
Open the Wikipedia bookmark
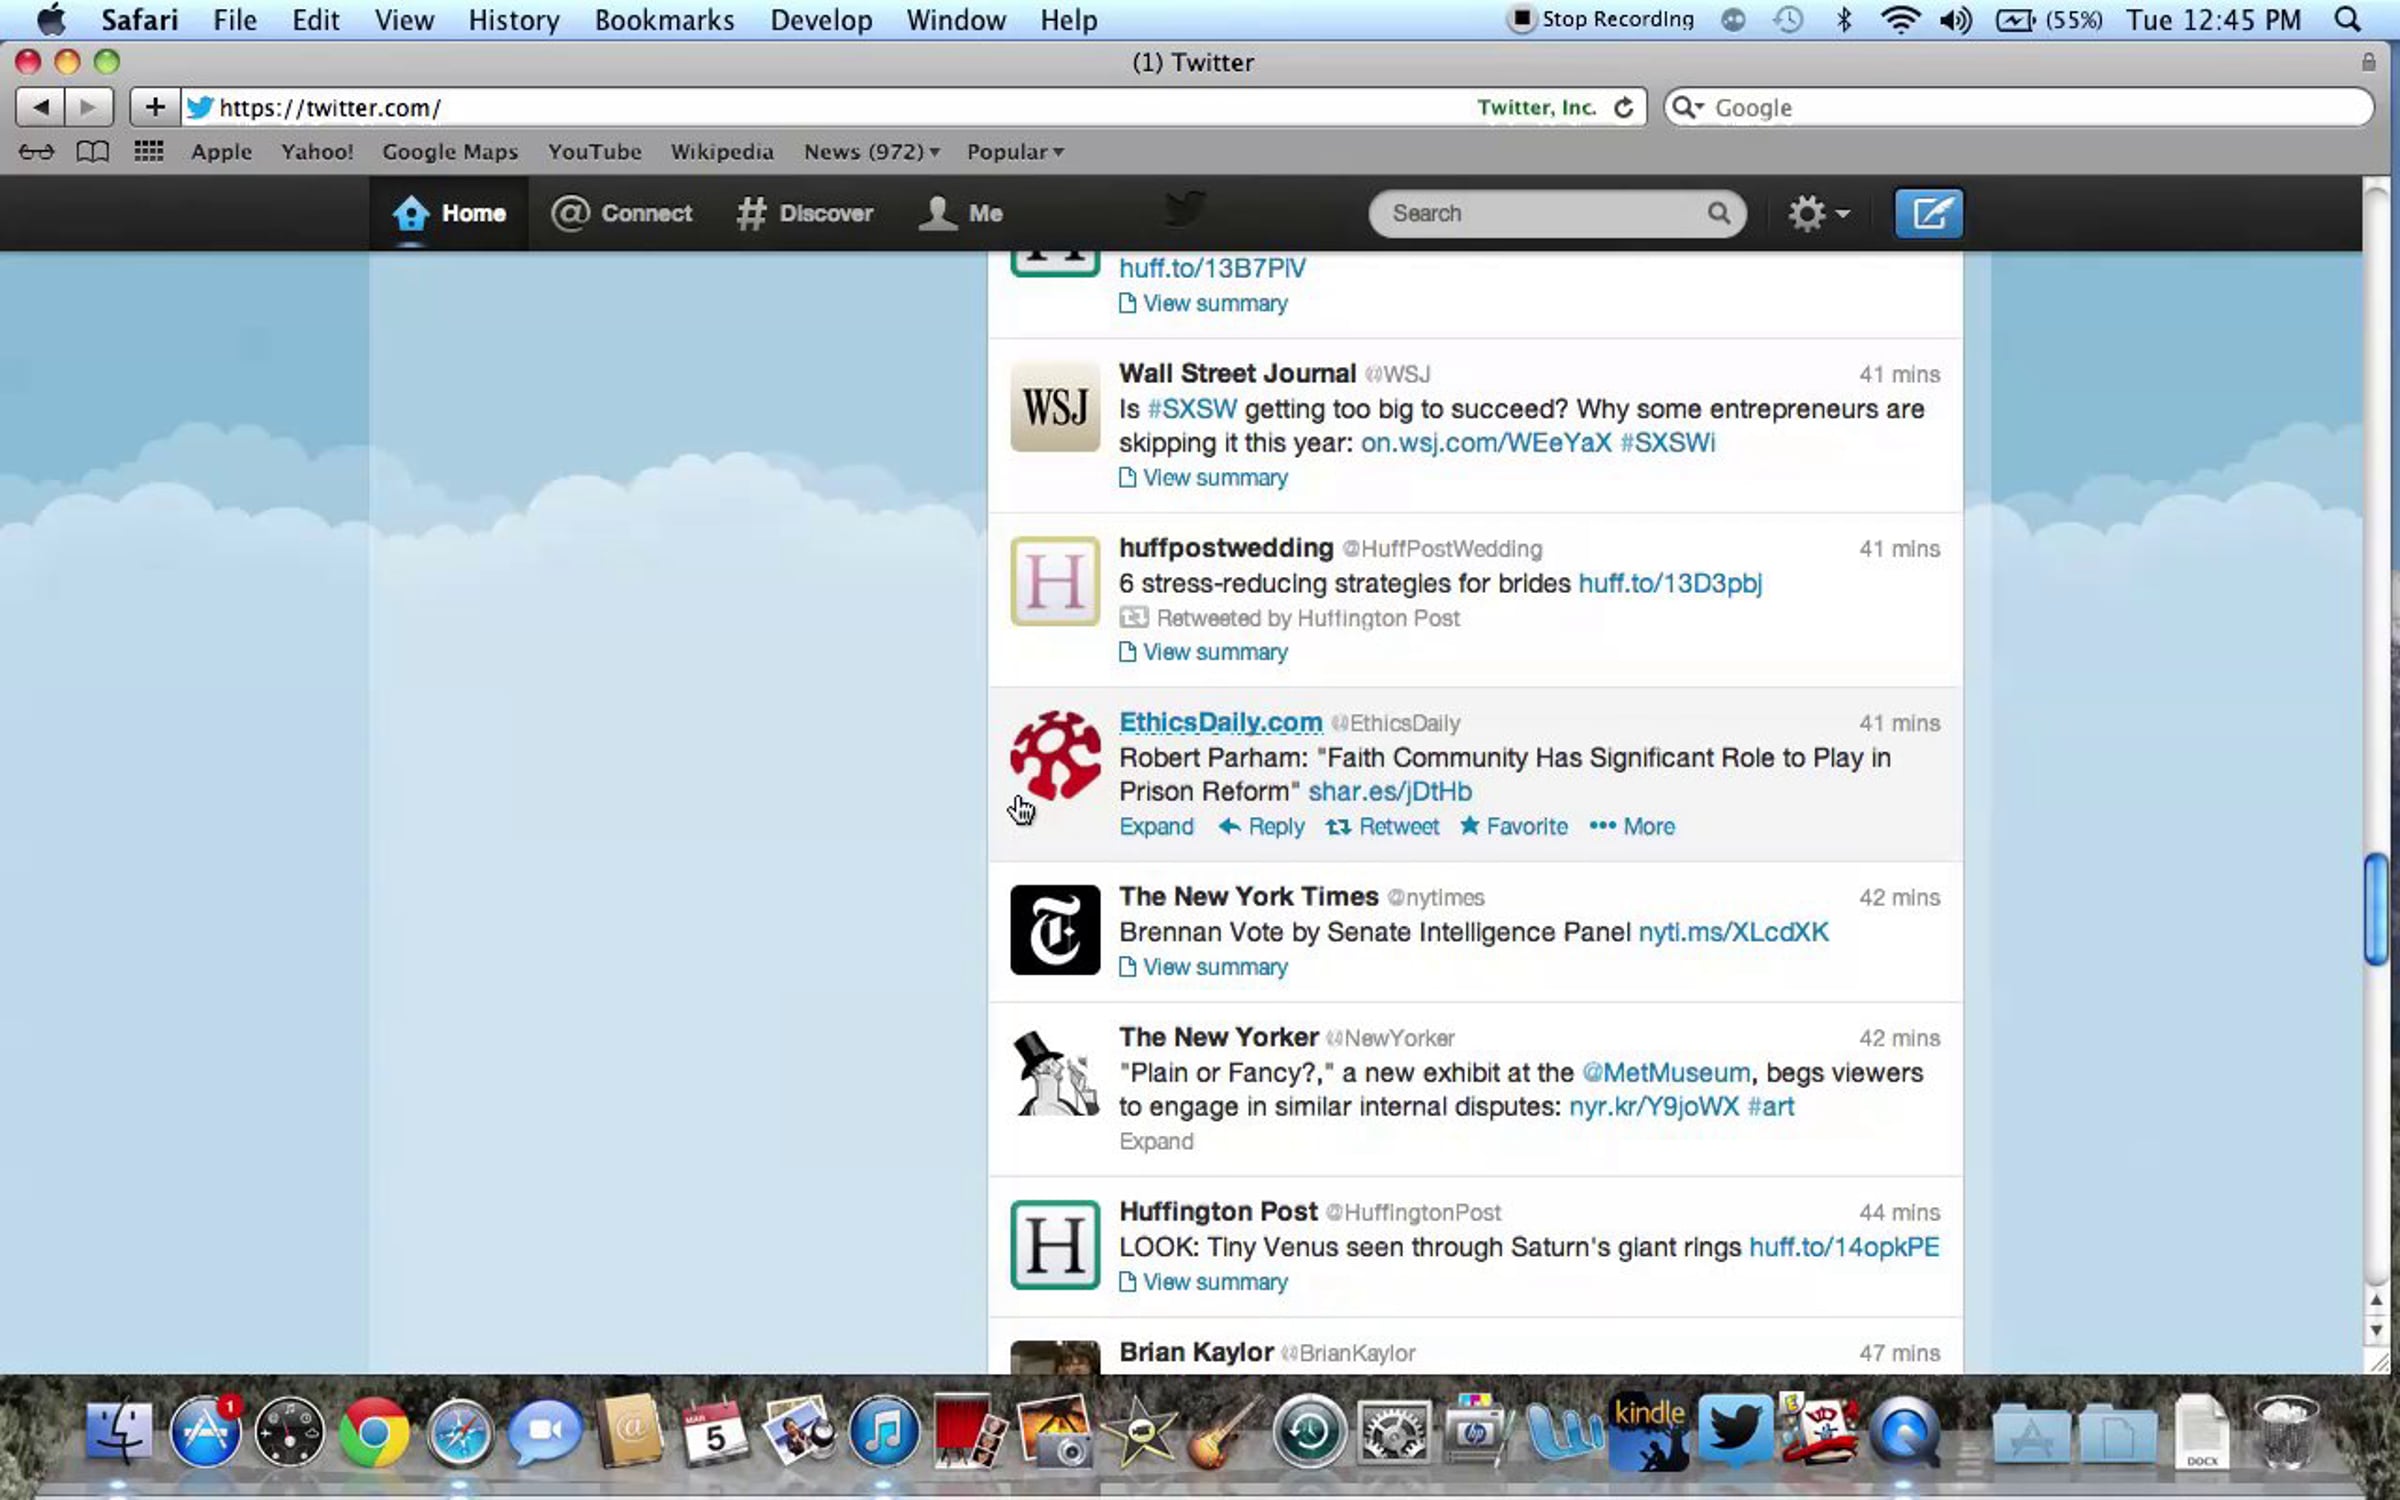pos(722,152)
